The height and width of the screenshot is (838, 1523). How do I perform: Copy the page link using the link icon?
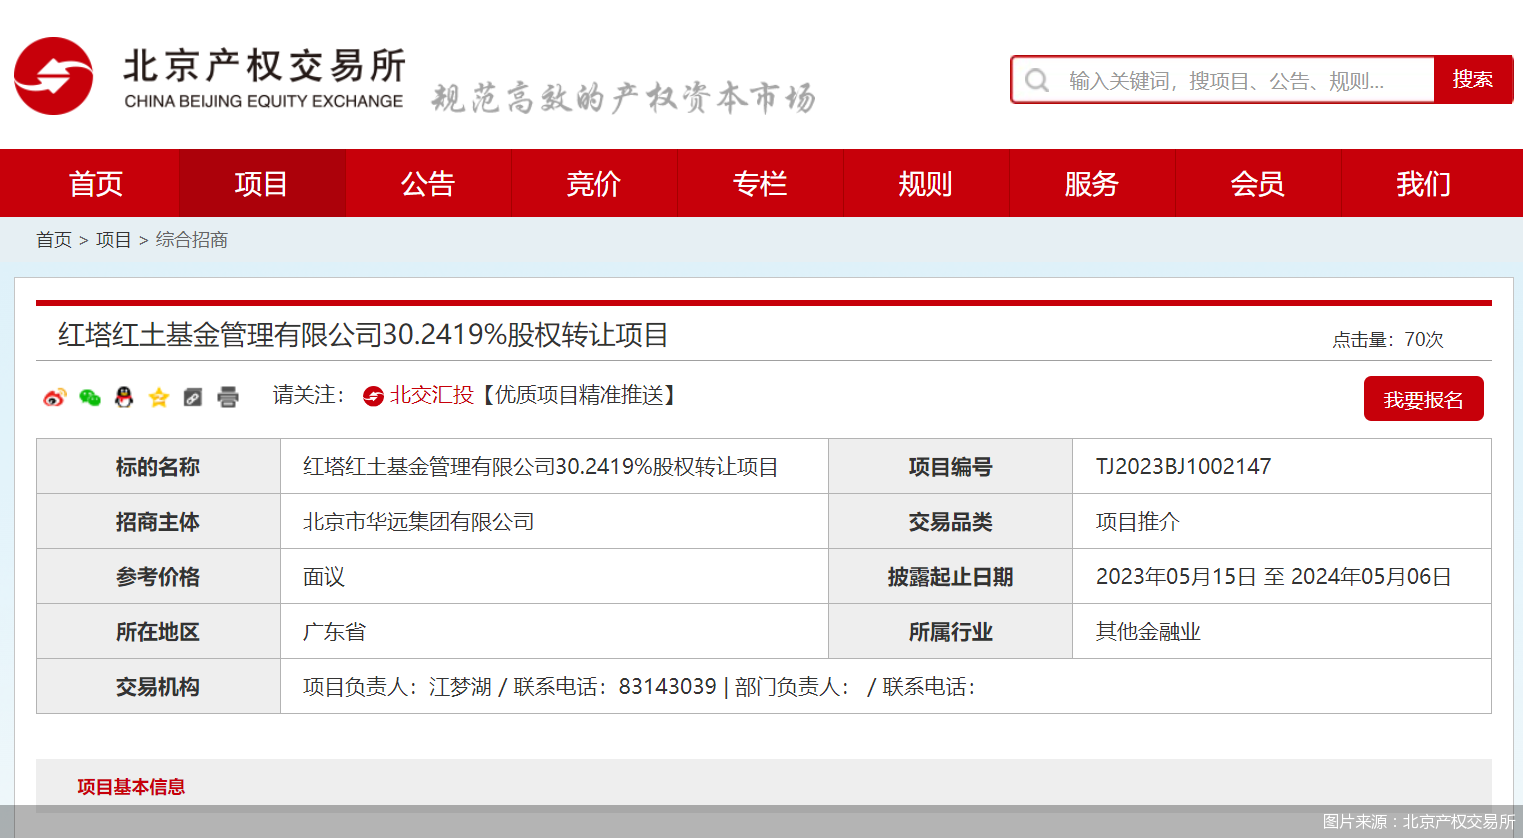[x=190, y=397]
